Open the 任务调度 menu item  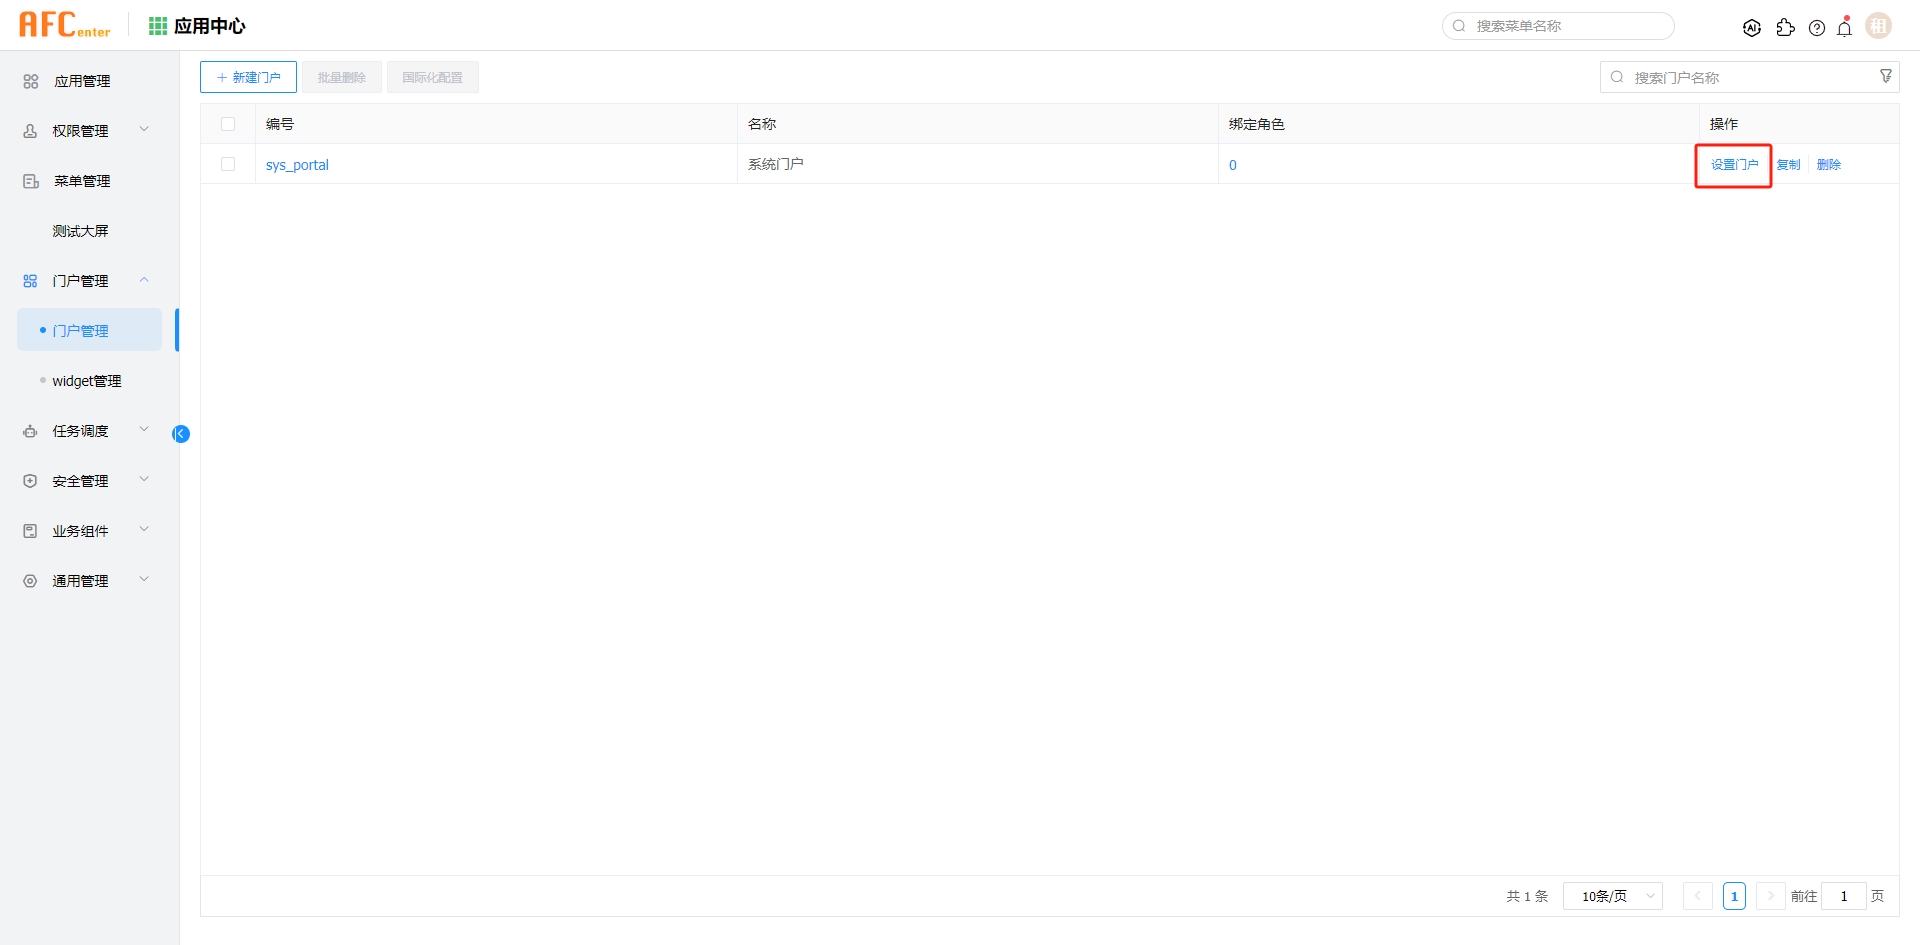82,430
